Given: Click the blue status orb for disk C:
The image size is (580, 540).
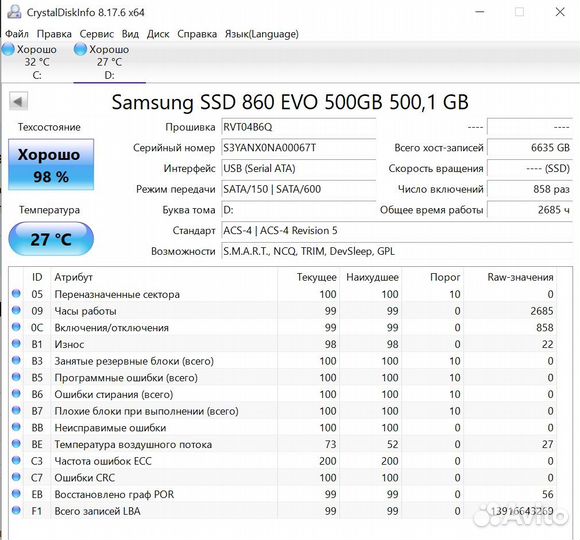Looking at the screenshot, I should 8,49.
